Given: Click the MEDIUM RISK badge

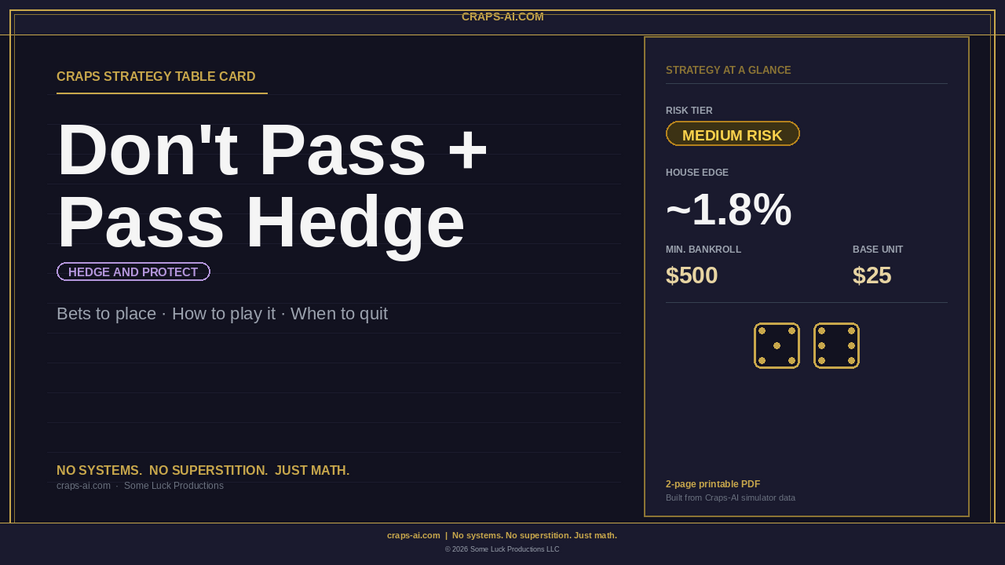Looking at the screenshot, I should 733,134.
